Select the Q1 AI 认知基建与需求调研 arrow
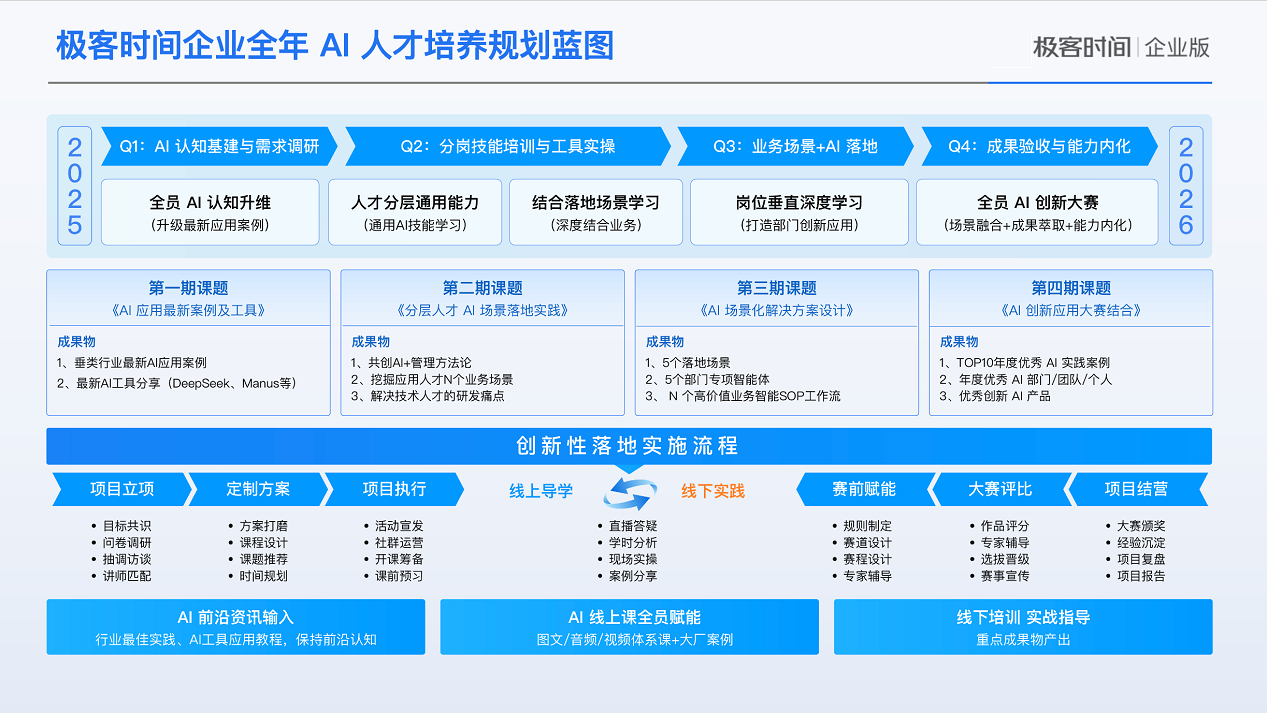This screenshot has height=713, width=1267. [x=218, y=146]
